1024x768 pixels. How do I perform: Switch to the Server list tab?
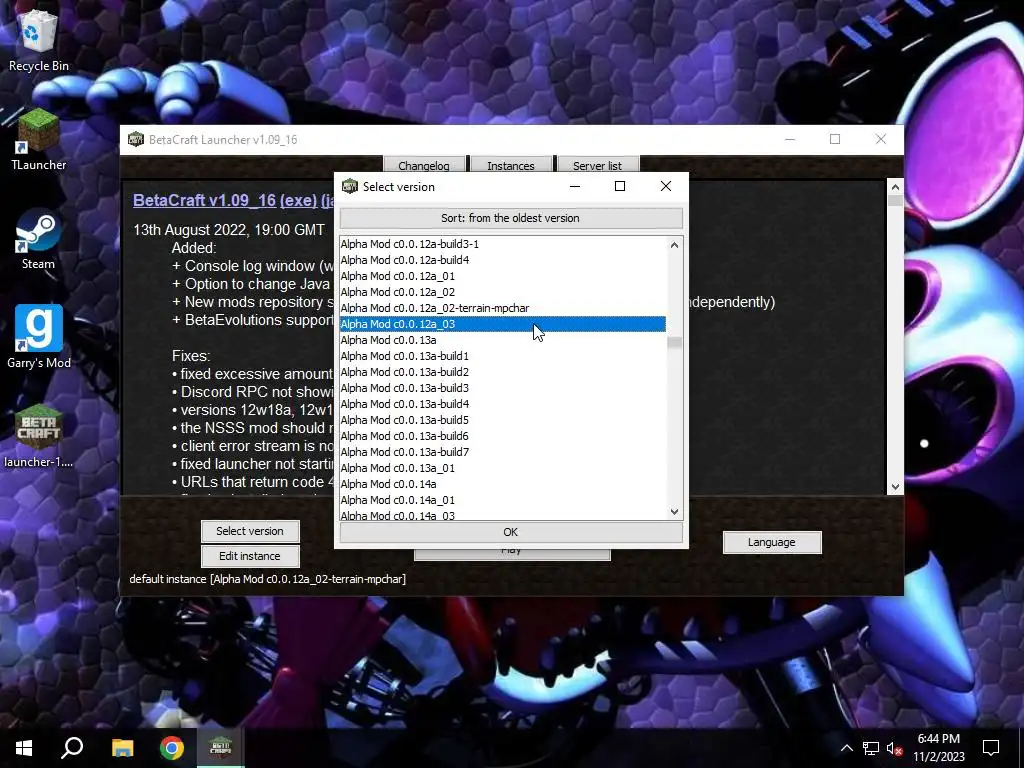[x=598, y=165]
